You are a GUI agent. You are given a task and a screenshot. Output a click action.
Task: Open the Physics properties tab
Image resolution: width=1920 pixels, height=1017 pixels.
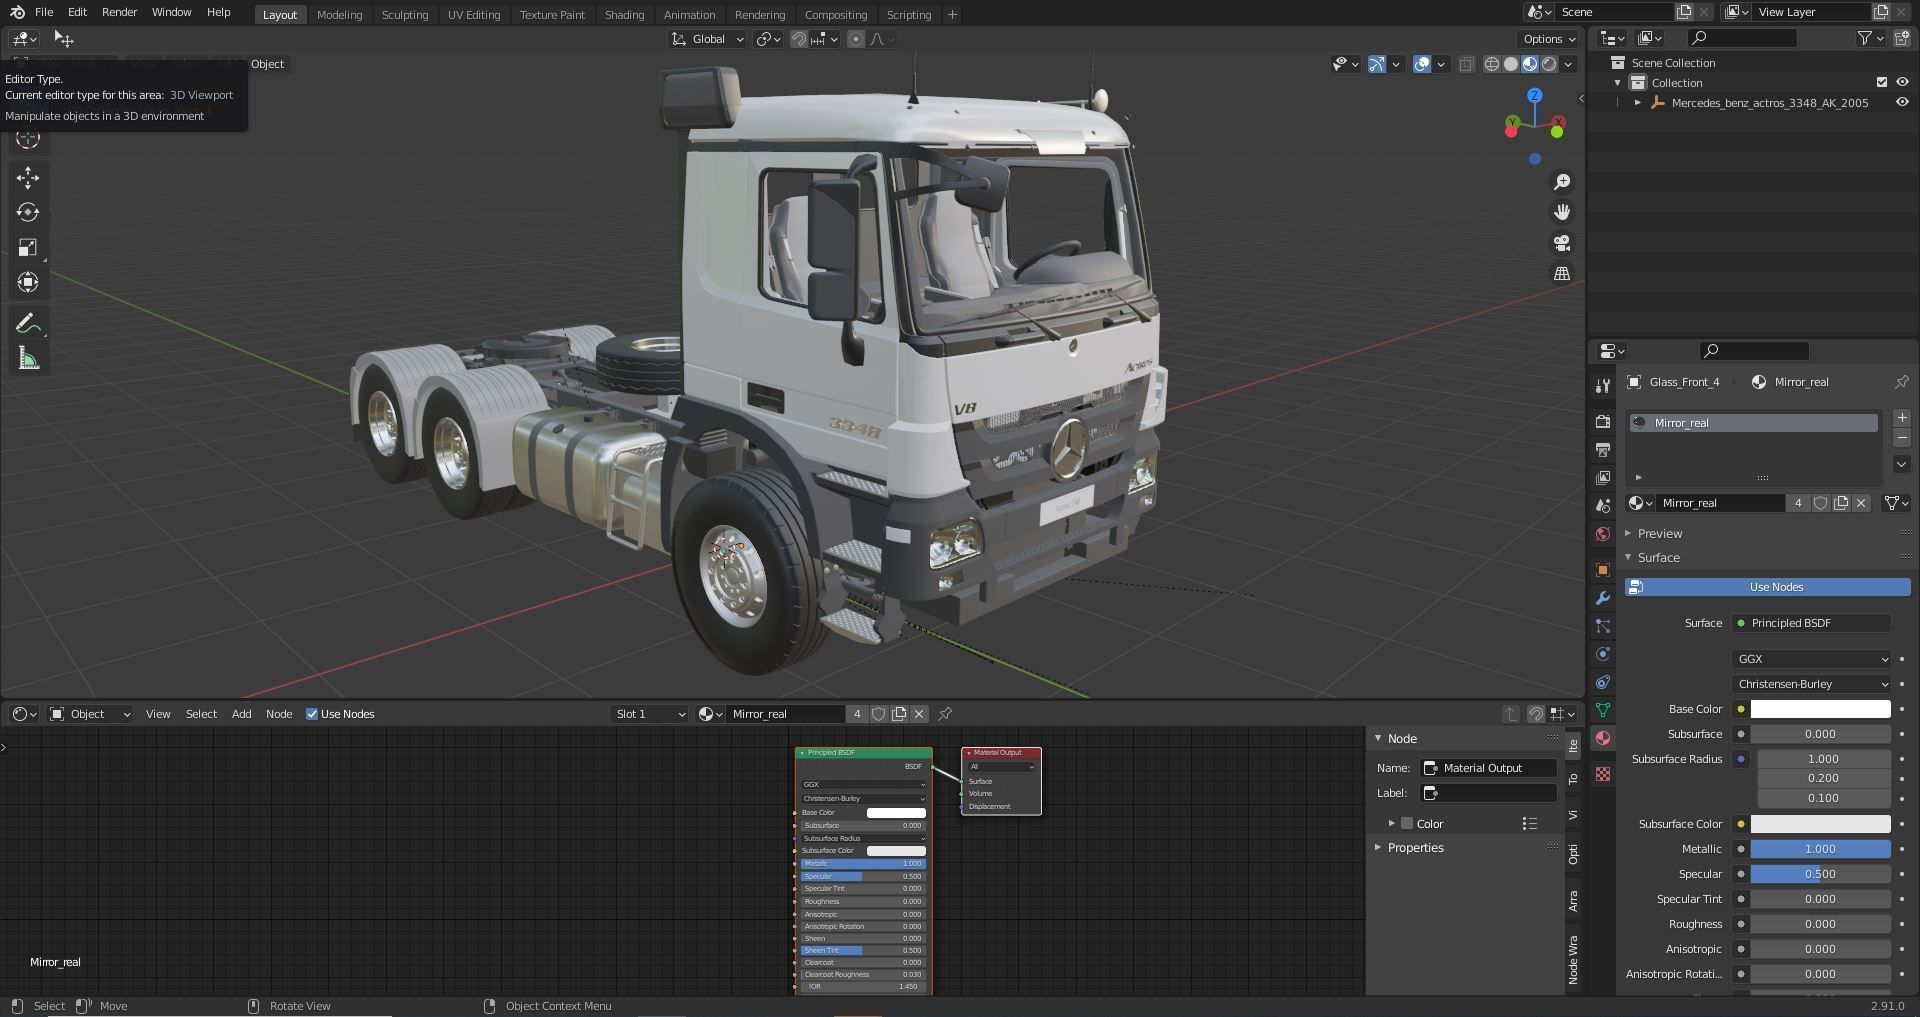pyautogui.click(x=1603, y=654)
